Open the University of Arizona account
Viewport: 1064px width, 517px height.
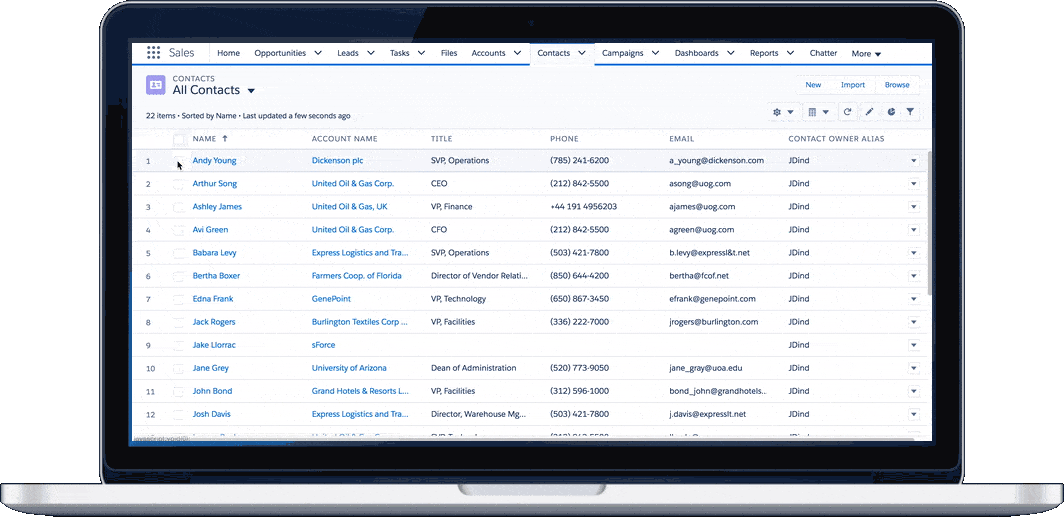coord(349,368)
